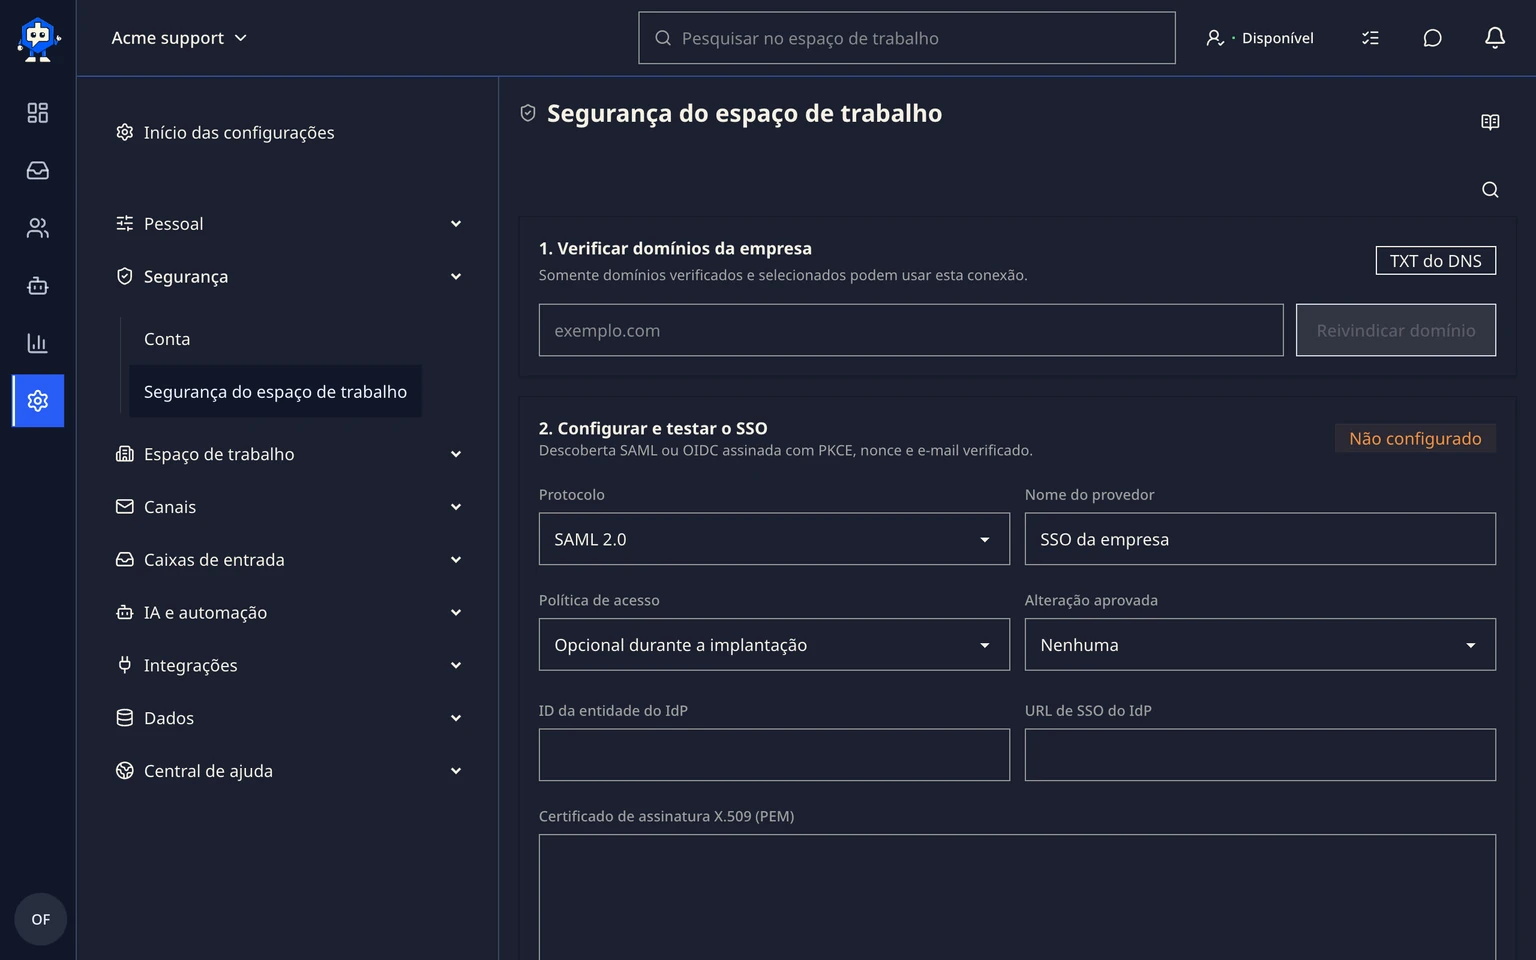
Task: Open the task checklist icon in top bar
Action: pyautogui.click(x=1370, y=38)
